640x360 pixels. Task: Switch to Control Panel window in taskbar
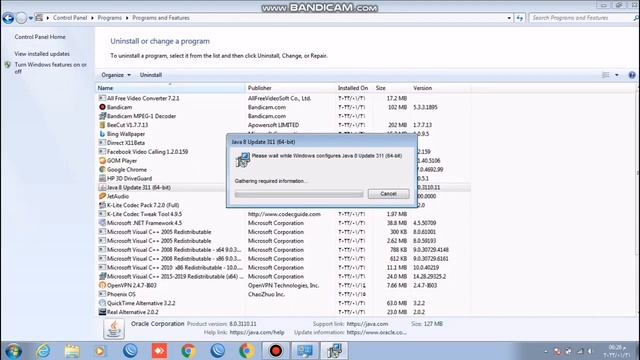[305, 351]
